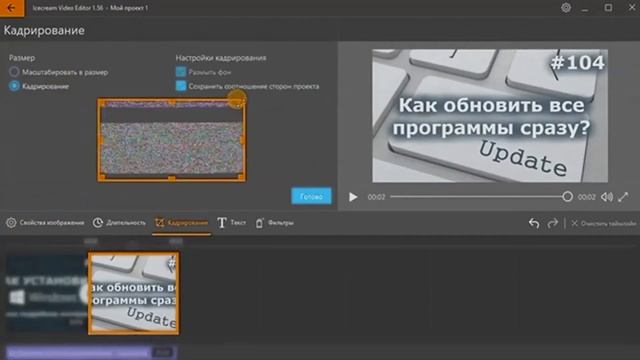Open settings gear in title bar
Screen dimensions: 640x360
pyautogui.click(x=566, y=8)
